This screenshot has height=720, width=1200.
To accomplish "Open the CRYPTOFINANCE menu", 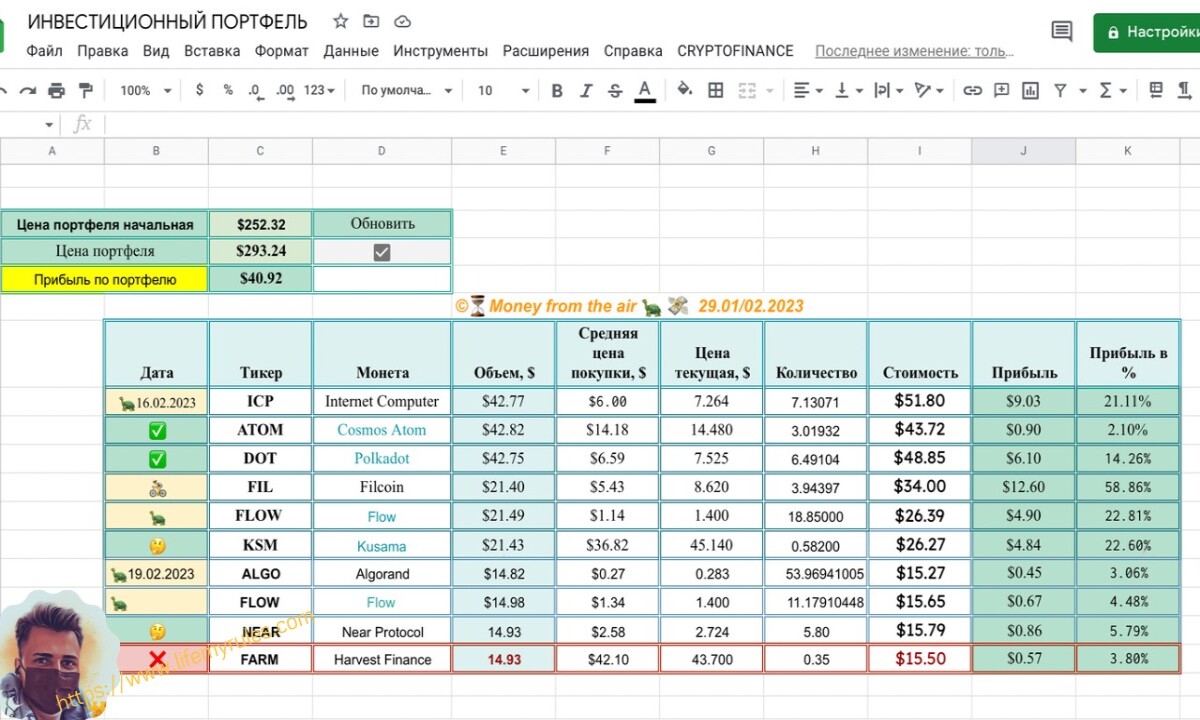I will click(x=735, y=51).
